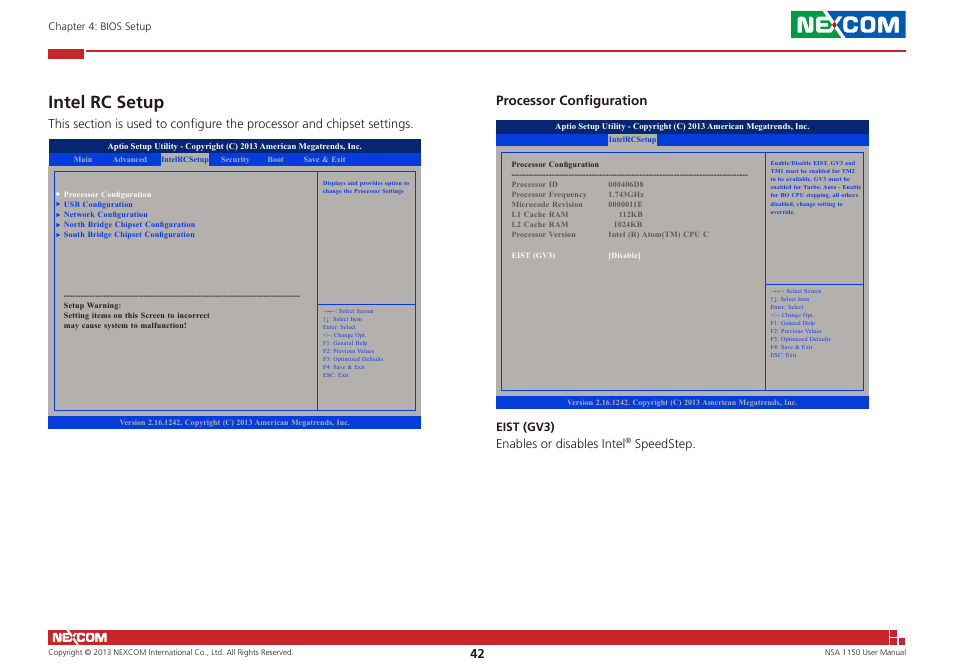Viewport: 954px width, 672px height.
Task: Click Processor Version Intel Atom CPU text
Action: pos(658,235)
